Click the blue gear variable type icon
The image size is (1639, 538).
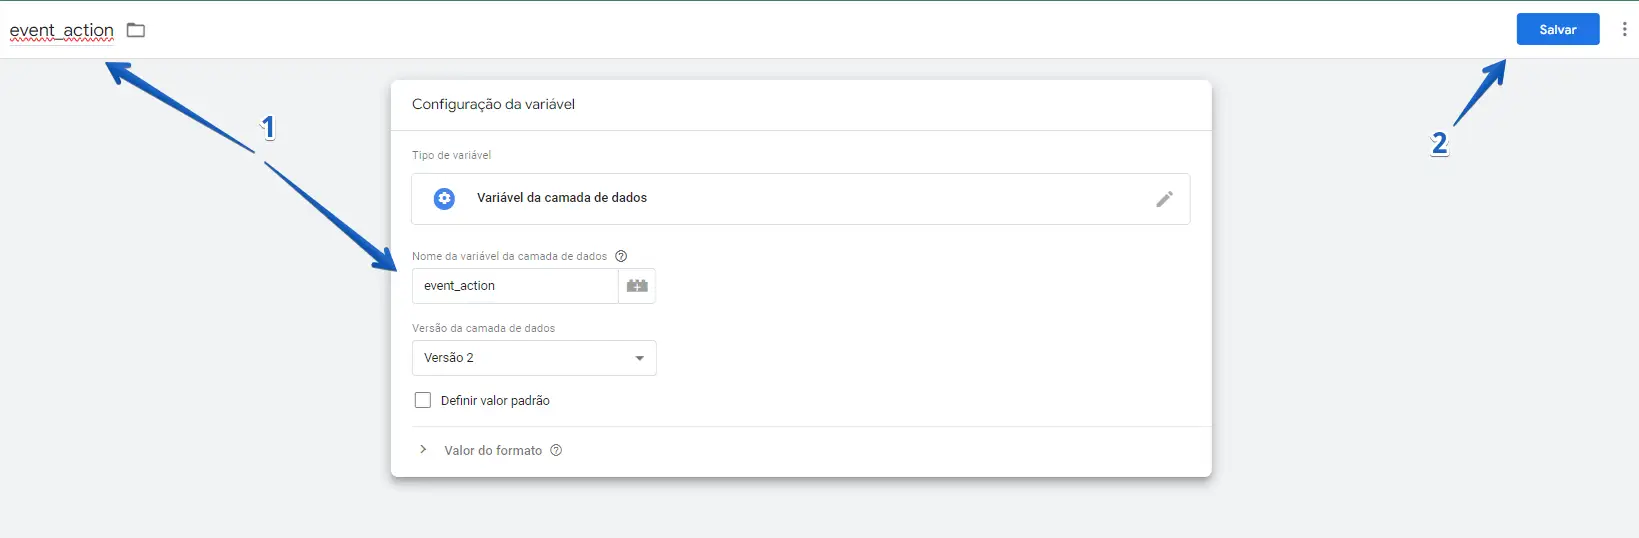(444, 198)
